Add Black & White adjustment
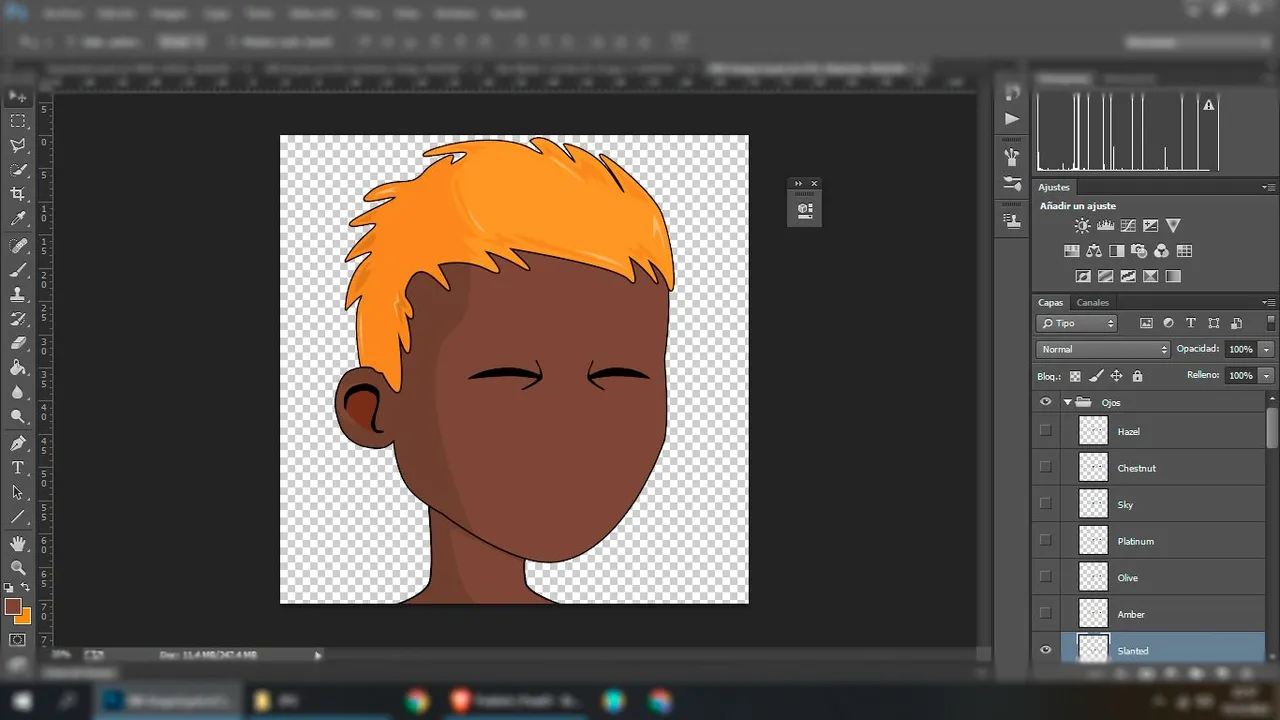Viewport: 1280px width, 720px height. coord(1117,251)
